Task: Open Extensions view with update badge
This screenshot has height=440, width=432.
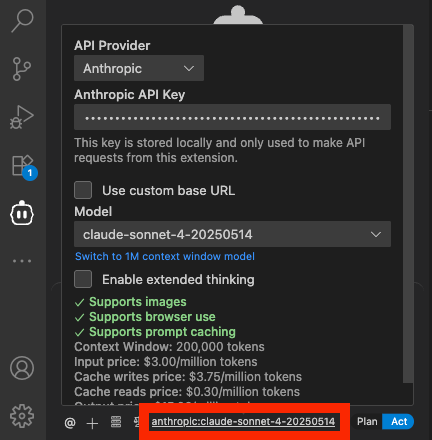Action: (23, 167)
